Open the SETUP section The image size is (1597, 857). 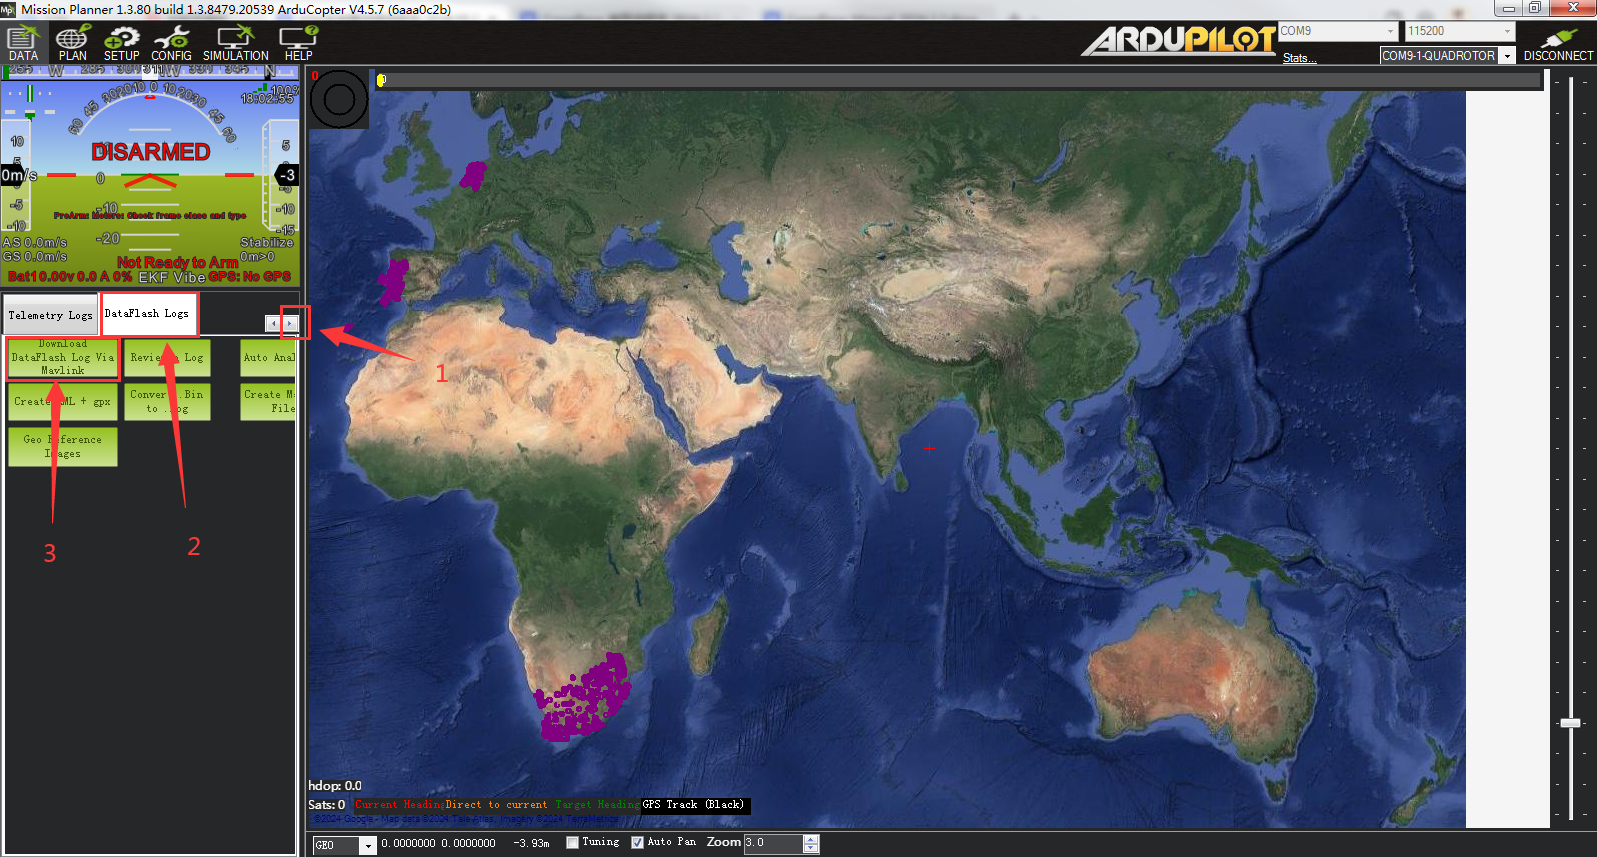(121, 43)
